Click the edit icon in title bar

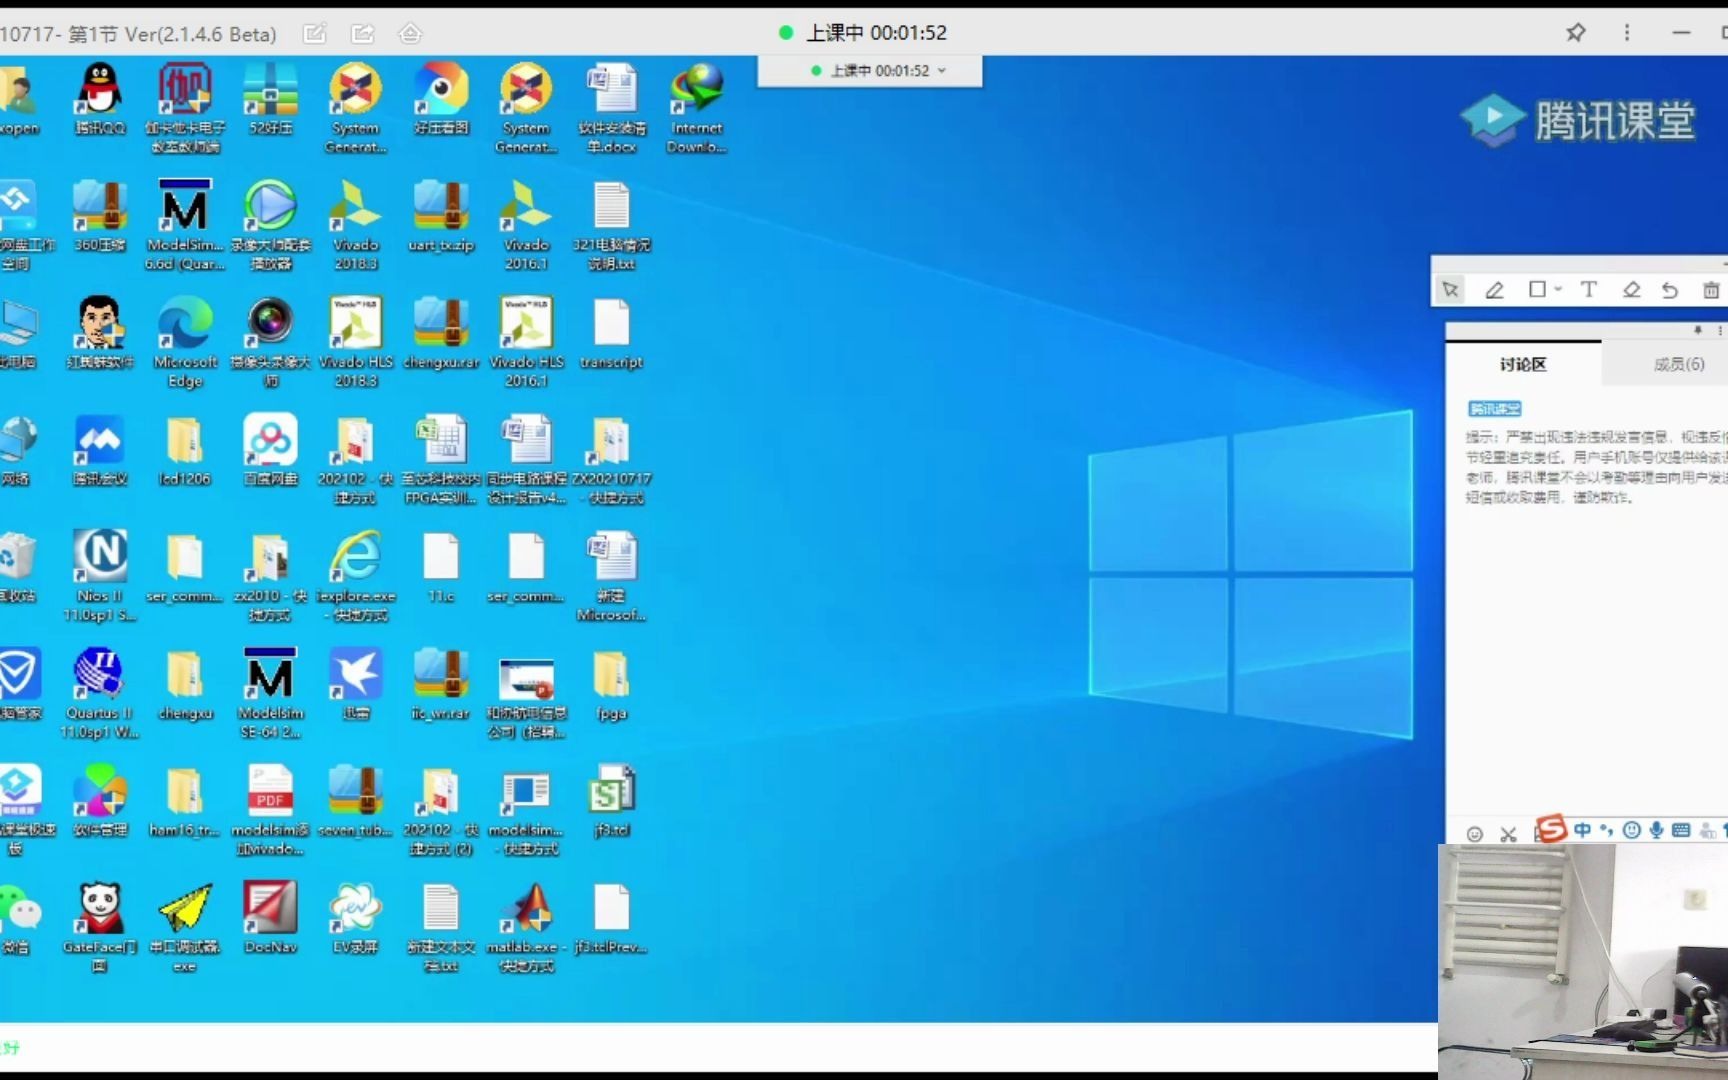pos(315,34)
